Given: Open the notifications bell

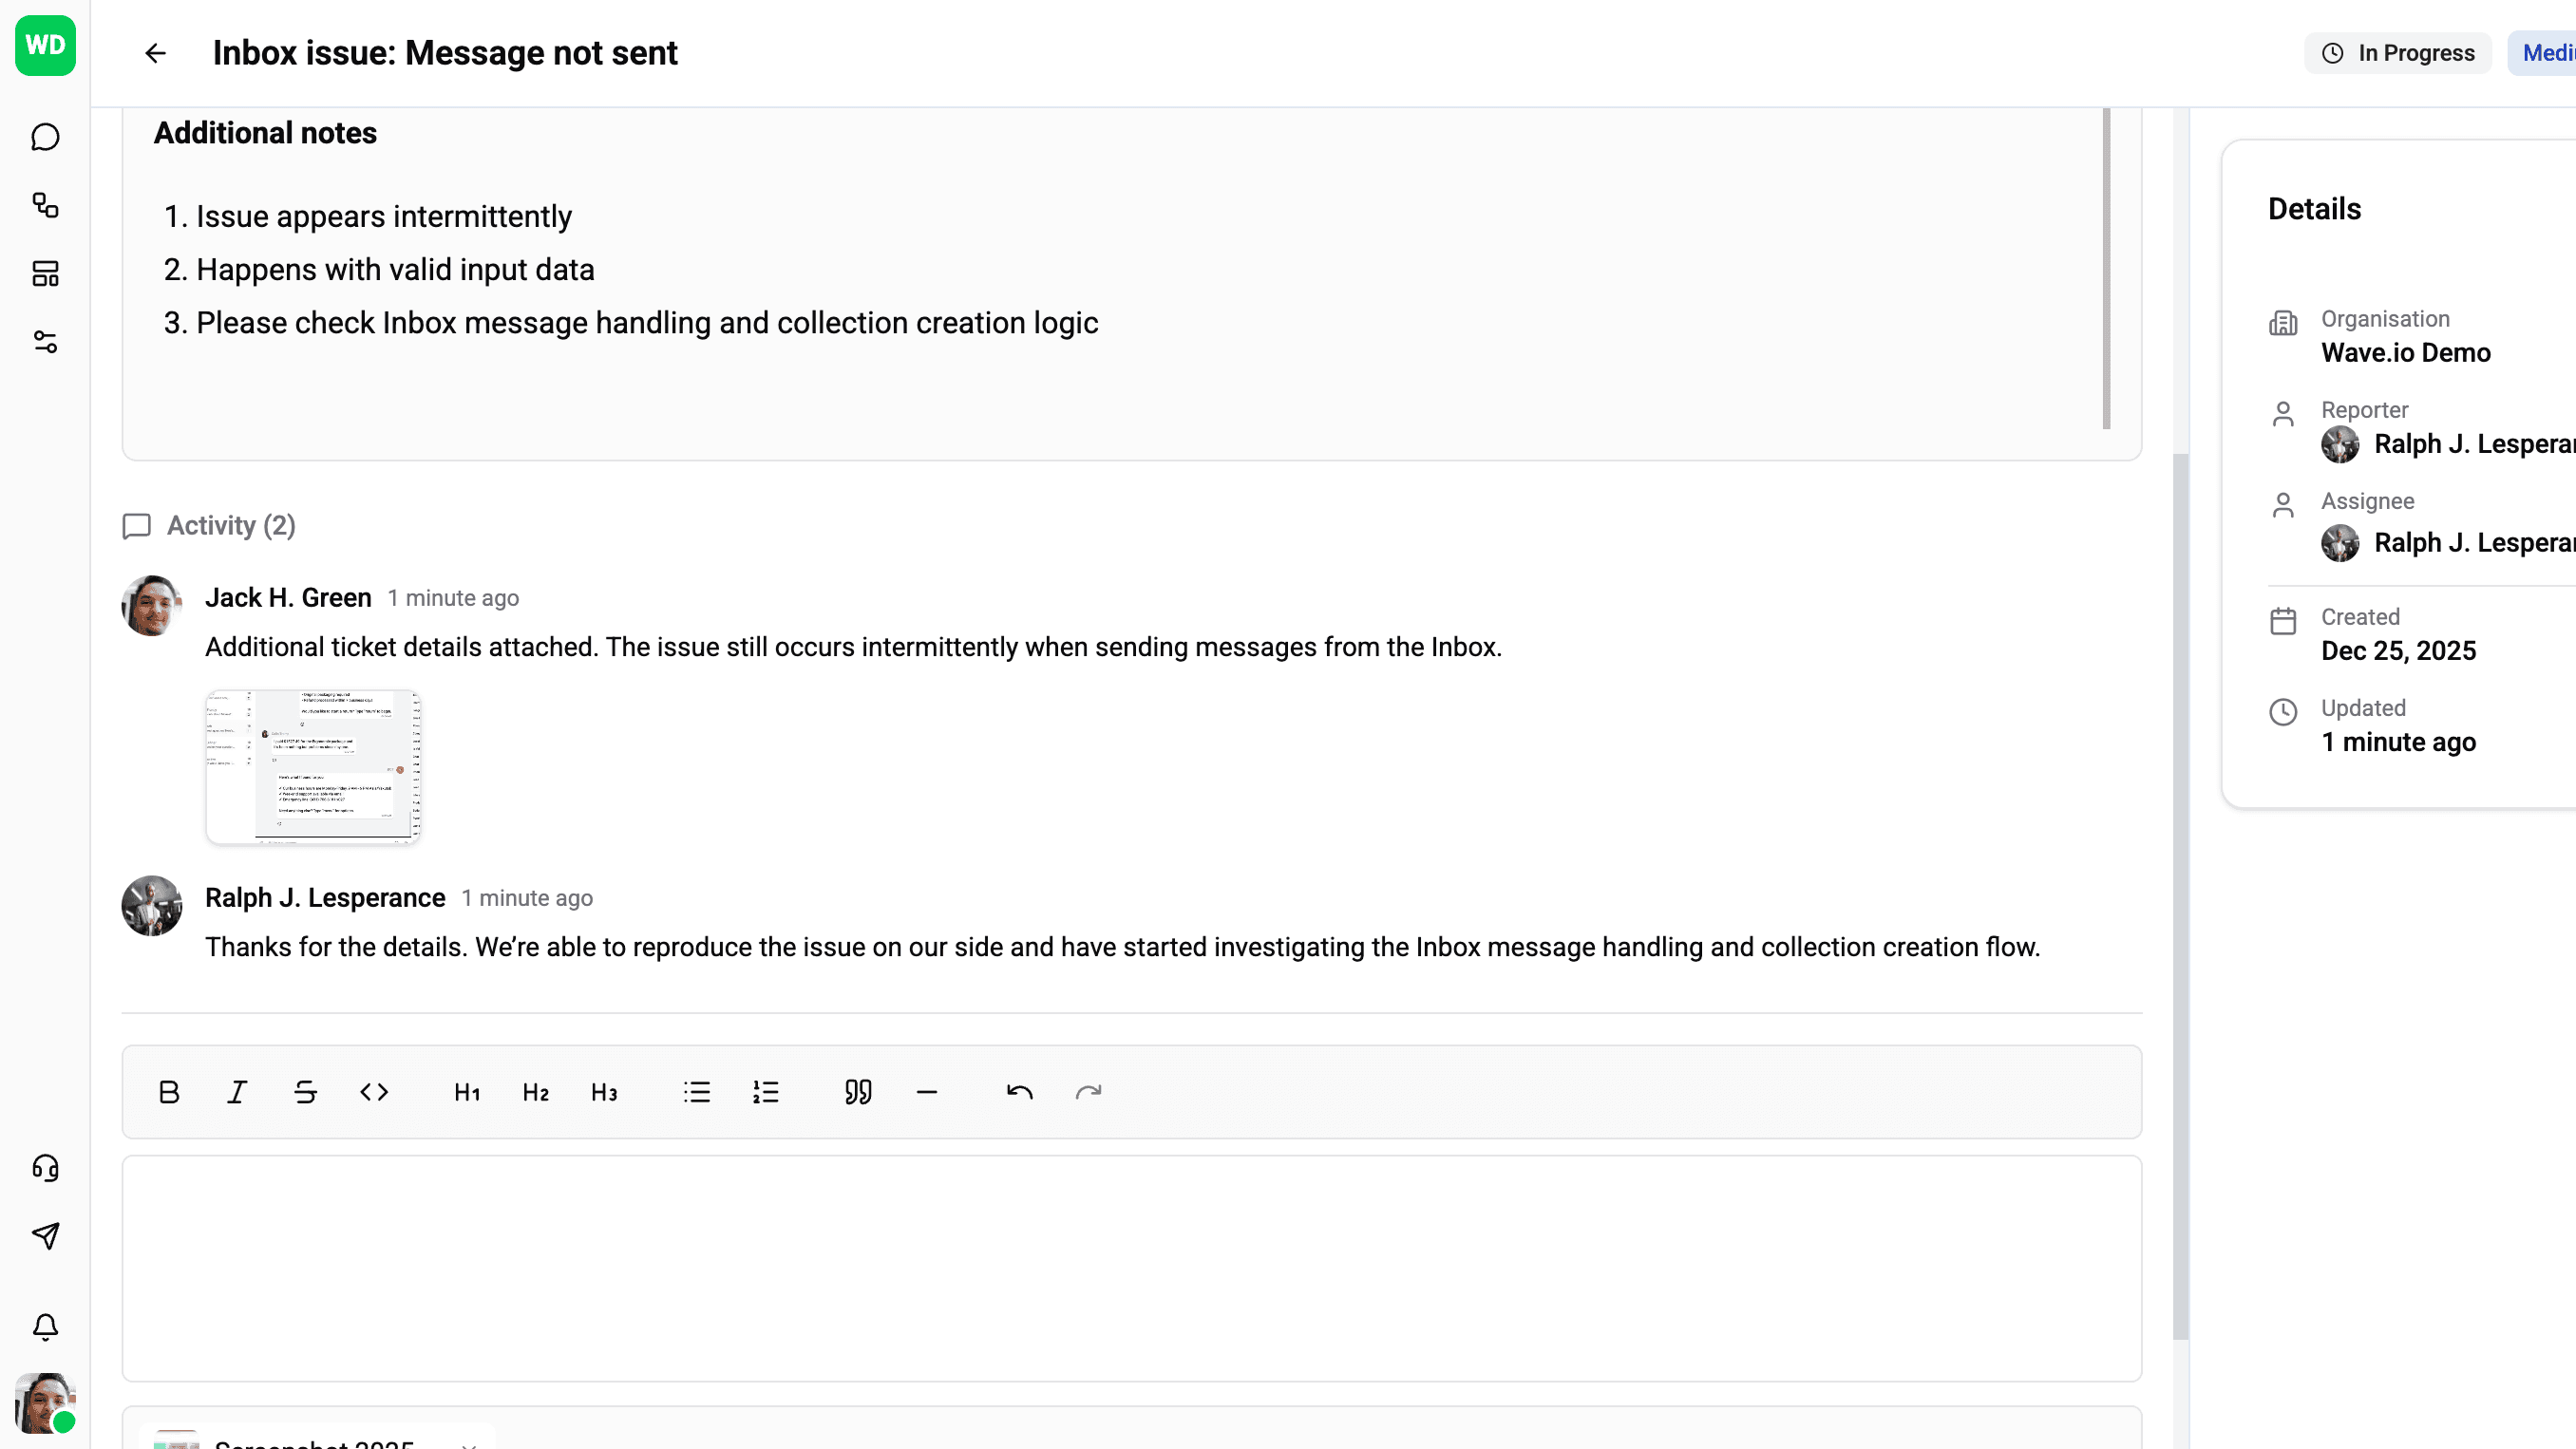Looking at the screenshot, I should click(x=45, y=1327).
